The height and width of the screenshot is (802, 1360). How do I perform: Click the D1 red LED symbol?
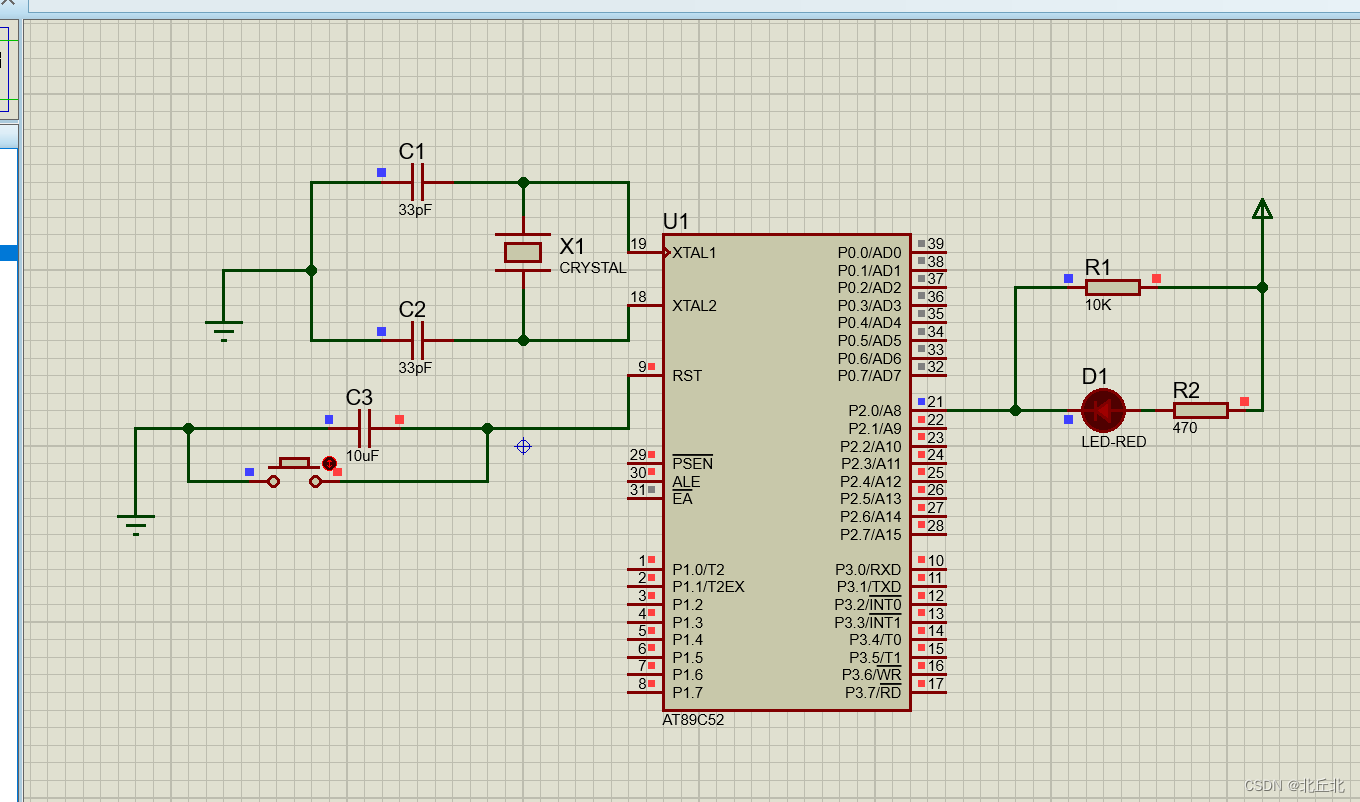(1103, 410)
